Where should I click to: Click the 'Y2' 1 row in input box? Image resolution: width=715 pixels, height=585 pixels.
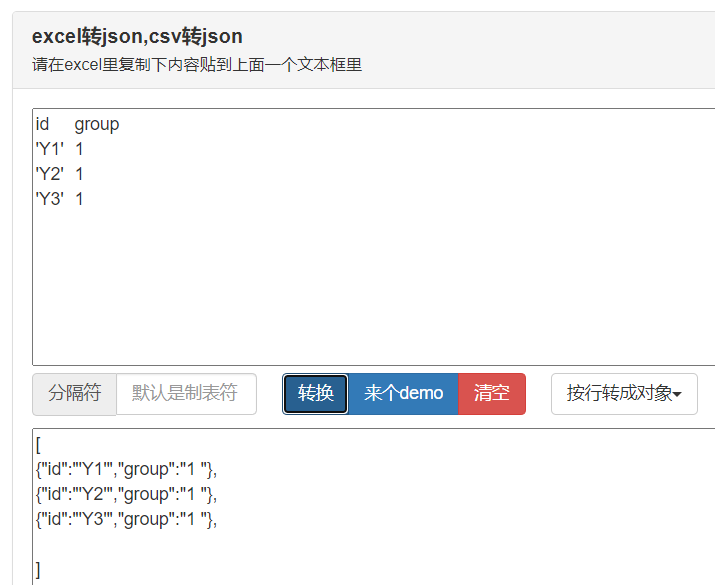tap(59, 174)
